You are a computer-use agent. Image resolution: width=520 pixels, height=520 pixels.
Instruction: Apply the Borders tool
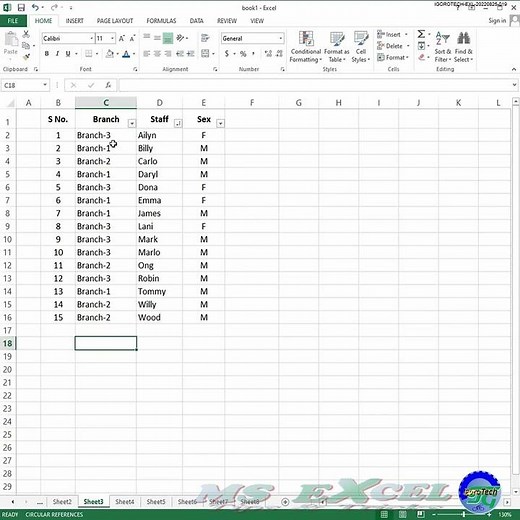(x=89, y=54)
